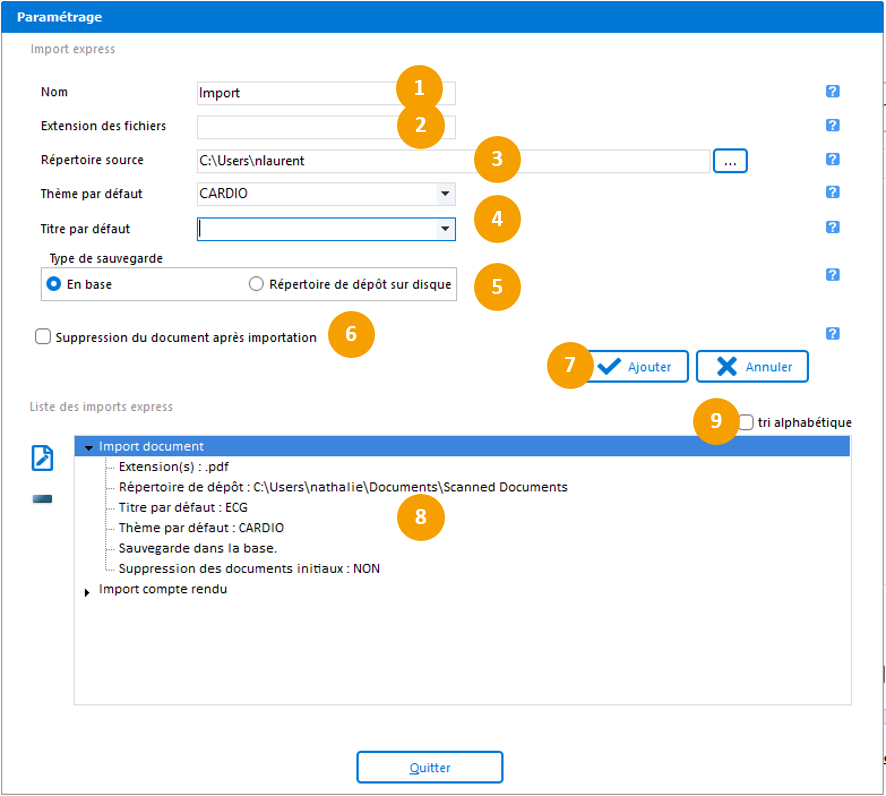
Task: Open help for Extension des fichiers
Action: (832, 126)
